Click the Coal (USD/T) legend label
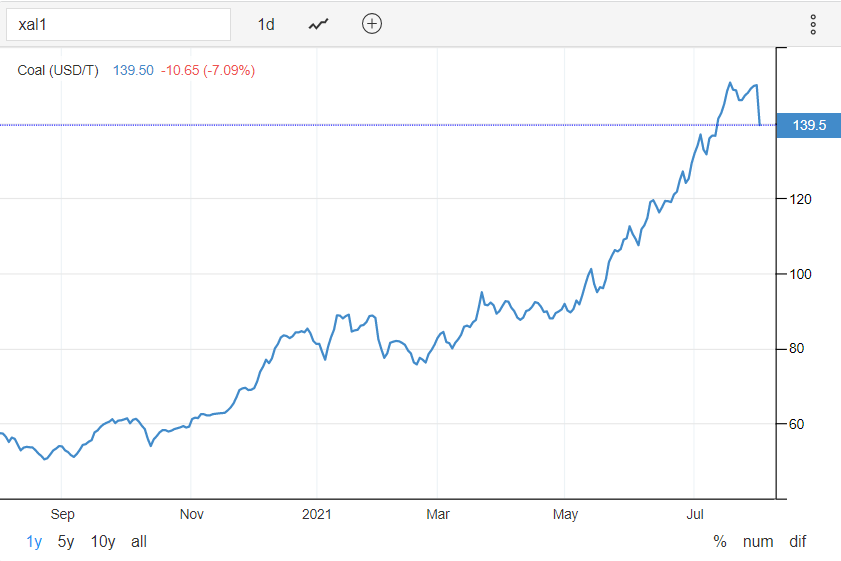Viewport: 841px width, 561px height. [x=58, y=70]
